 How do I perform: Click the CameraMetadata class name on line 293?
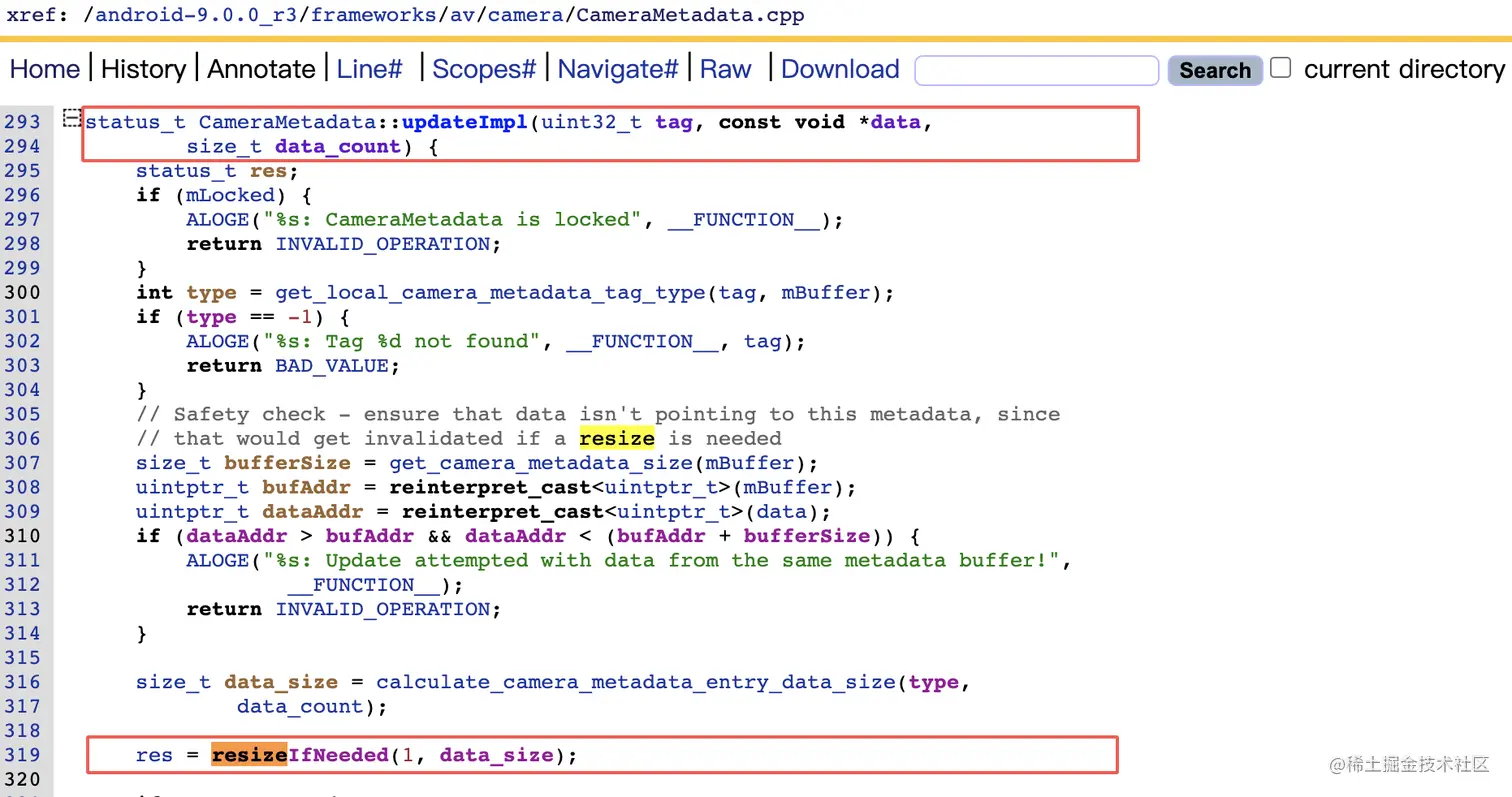287,122
